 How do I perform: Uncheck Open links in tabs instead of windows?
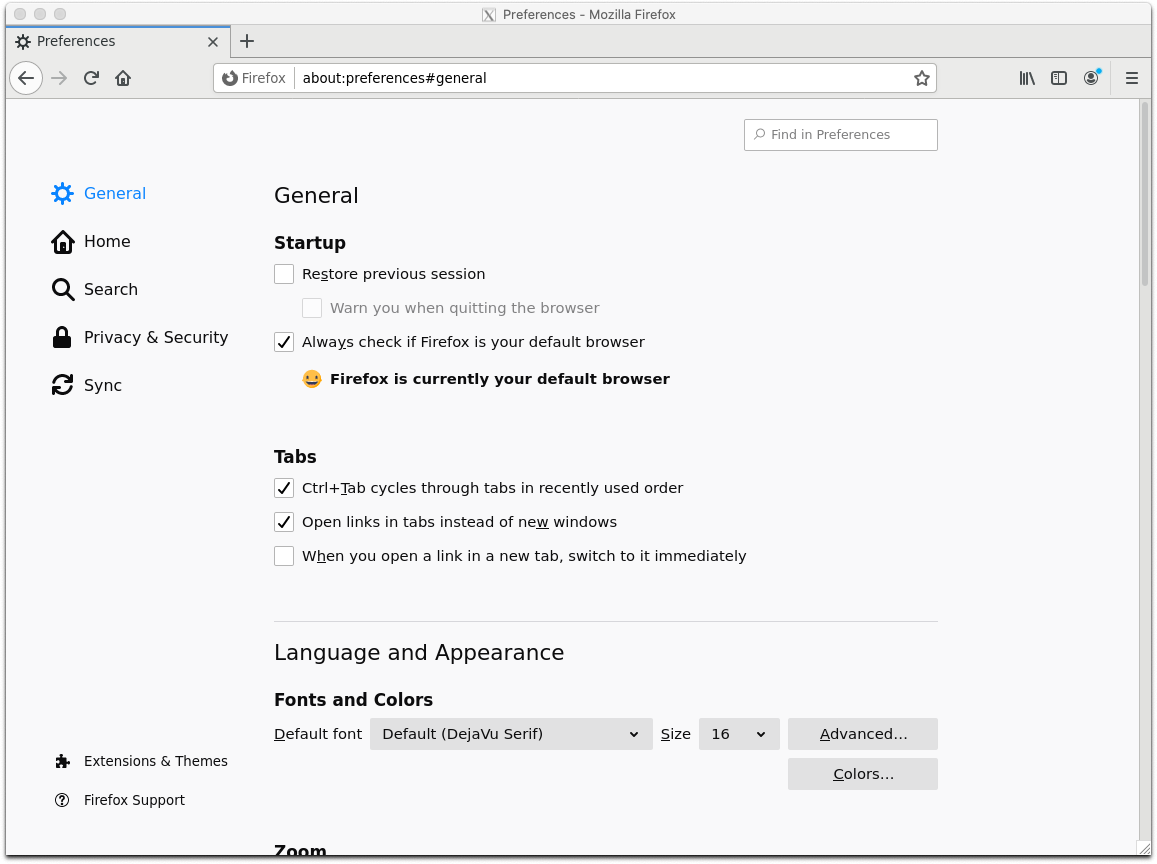[x=284, y=522]
